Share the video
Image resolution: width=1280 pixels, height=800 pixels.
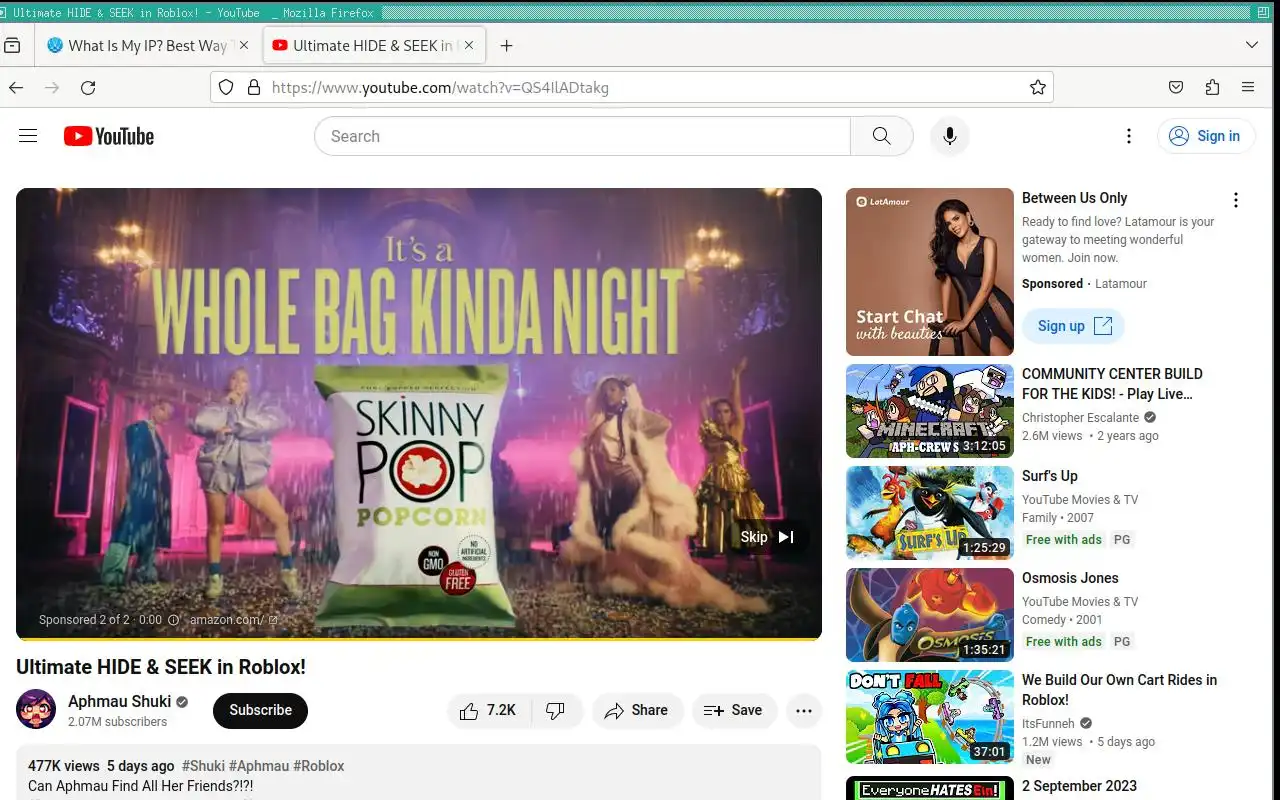(637, 710)
